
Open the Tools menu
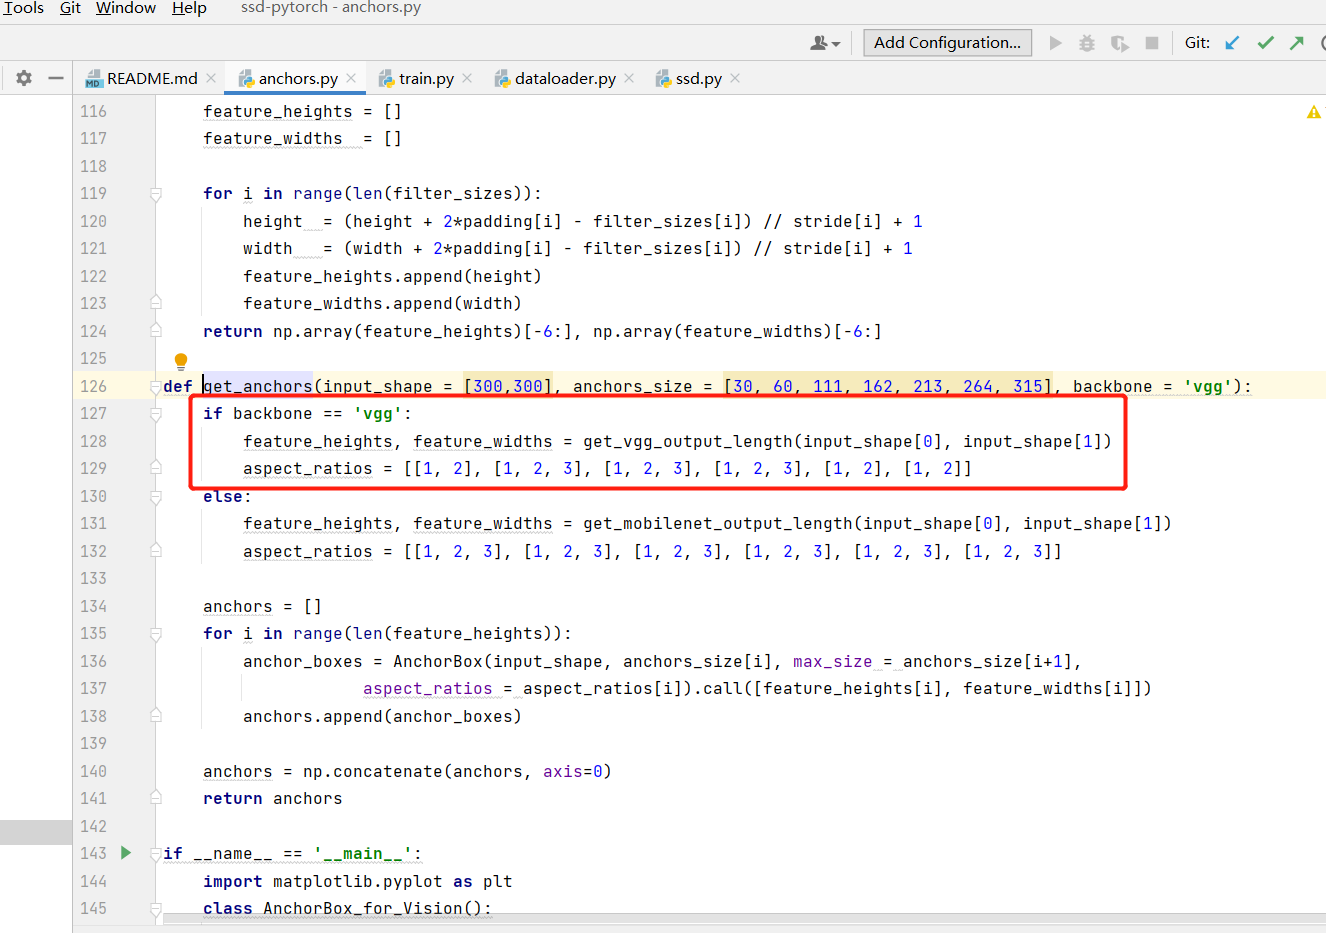click(23, 8)
